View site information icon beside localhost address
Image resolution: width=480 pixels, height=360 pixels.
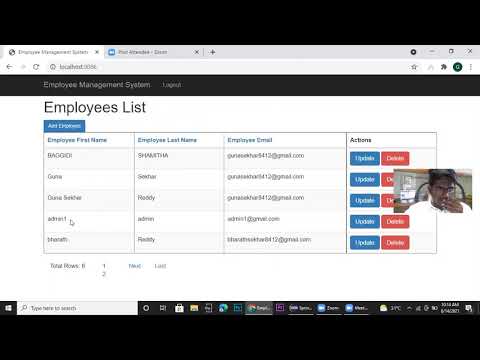(x=53, y=67)
